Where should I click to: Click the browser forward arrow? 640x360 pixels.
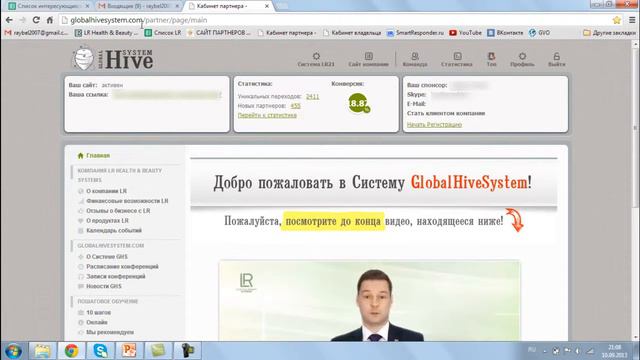click(x=22, y=20)
